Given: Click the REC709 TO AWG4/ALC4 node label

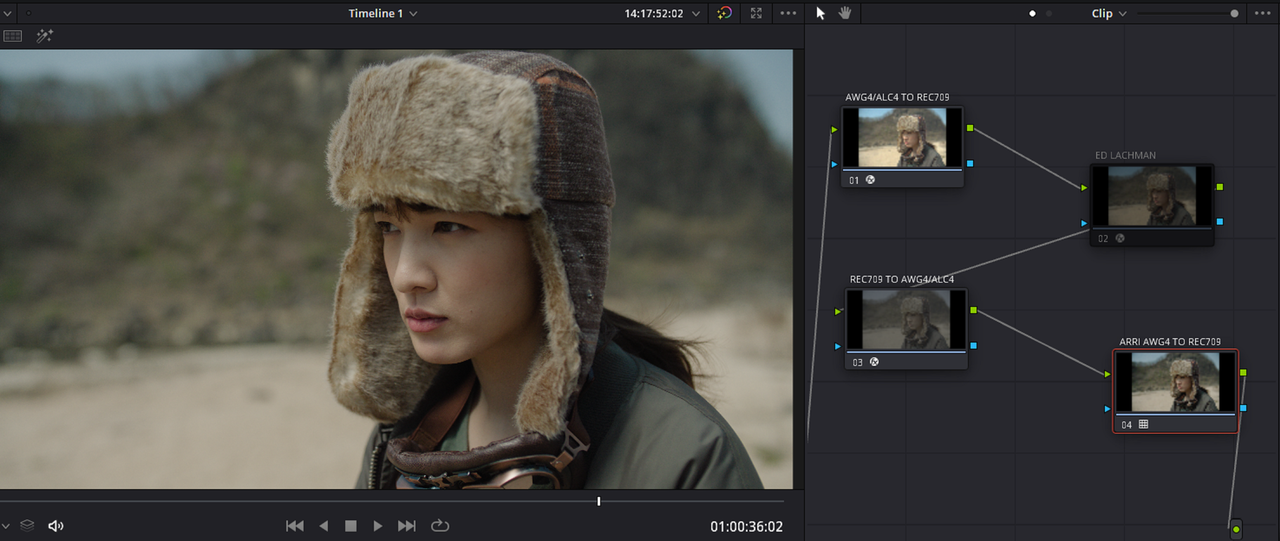Looking at the screenshot, I should 902,279.
